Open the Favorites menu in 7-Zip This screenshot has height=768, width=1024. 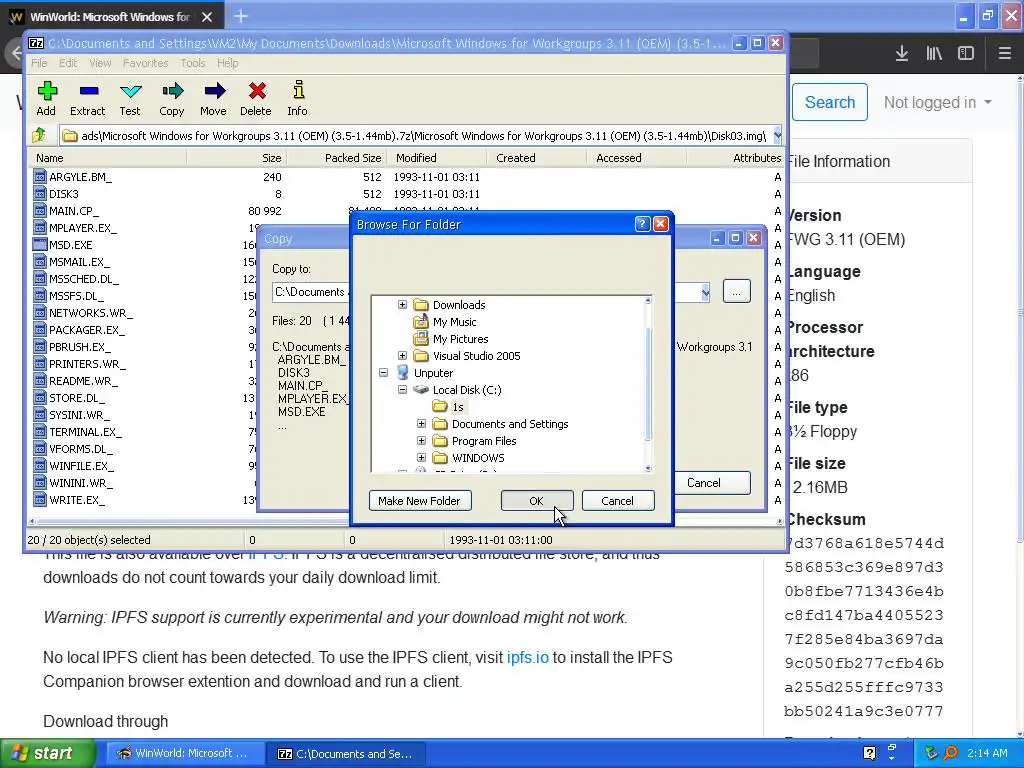point(146,63)
